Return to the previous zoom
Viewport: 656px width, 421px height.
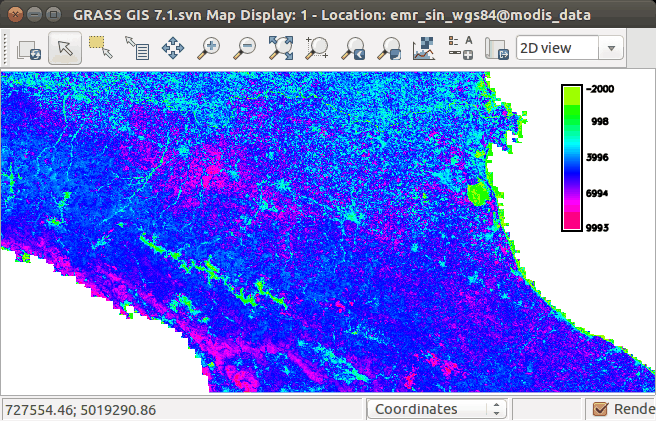coord(353,47)
